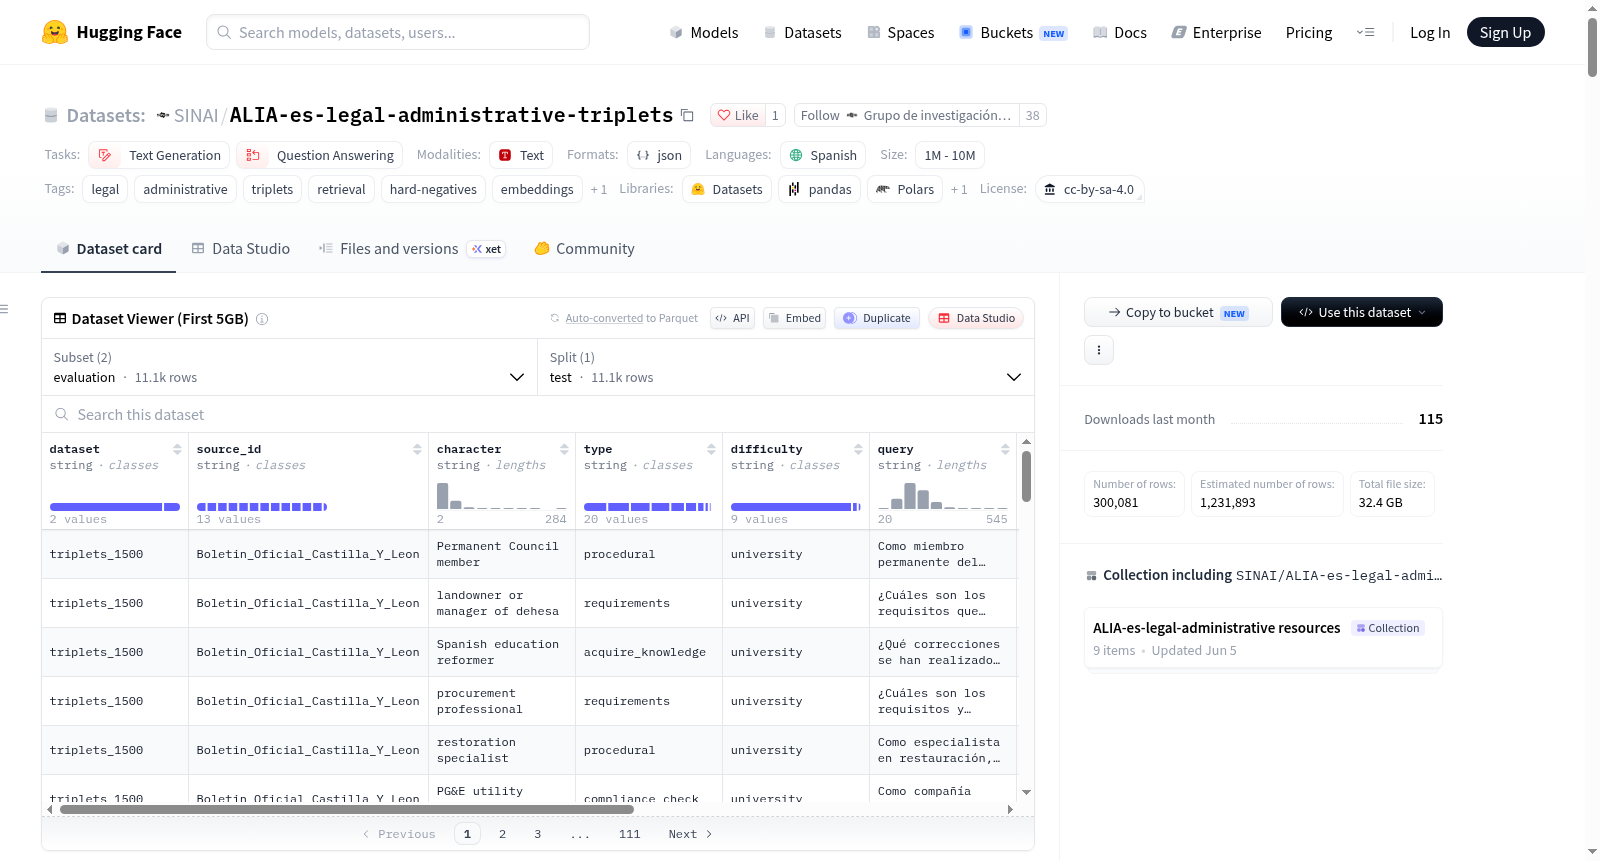The height and width of the screenshot is (861, 1600).
Task: Select the pandas library tag
Action: 819,189
